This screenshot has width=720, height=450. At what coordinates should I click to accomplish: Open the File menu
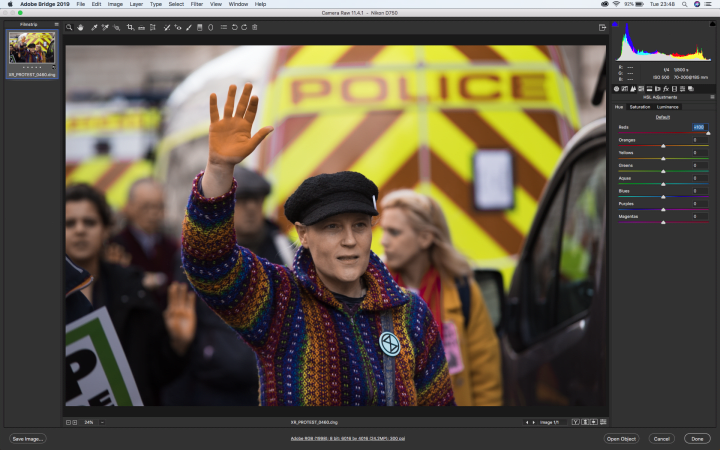click(x=81, y=4)
